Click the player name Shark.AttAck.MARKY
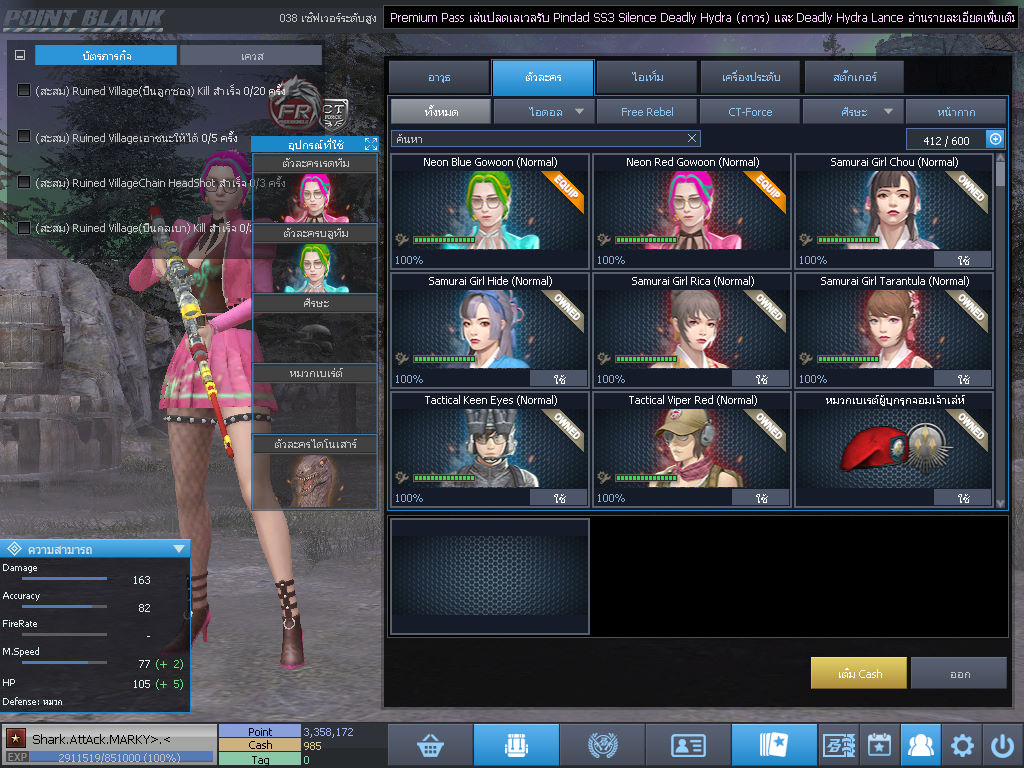 click(101, 739)
